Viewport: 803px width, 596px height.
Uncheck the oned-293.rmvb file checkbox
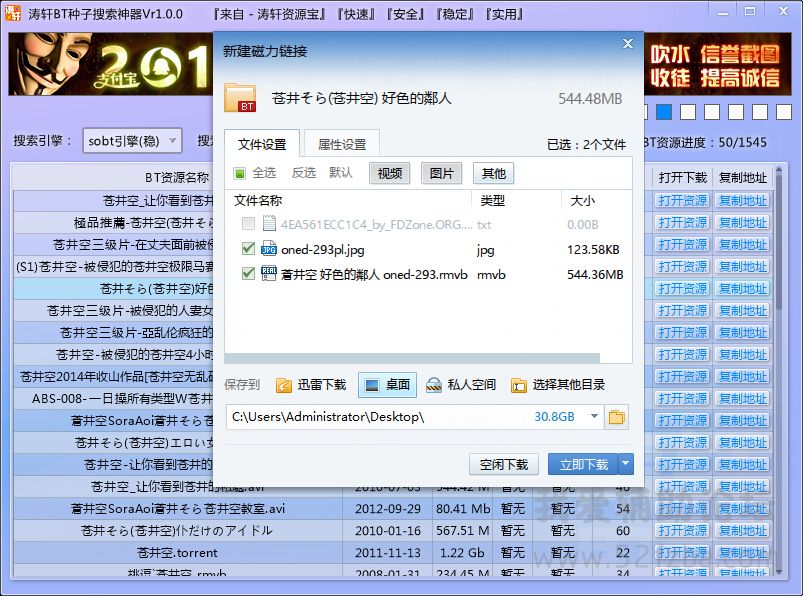click(248, 274)
